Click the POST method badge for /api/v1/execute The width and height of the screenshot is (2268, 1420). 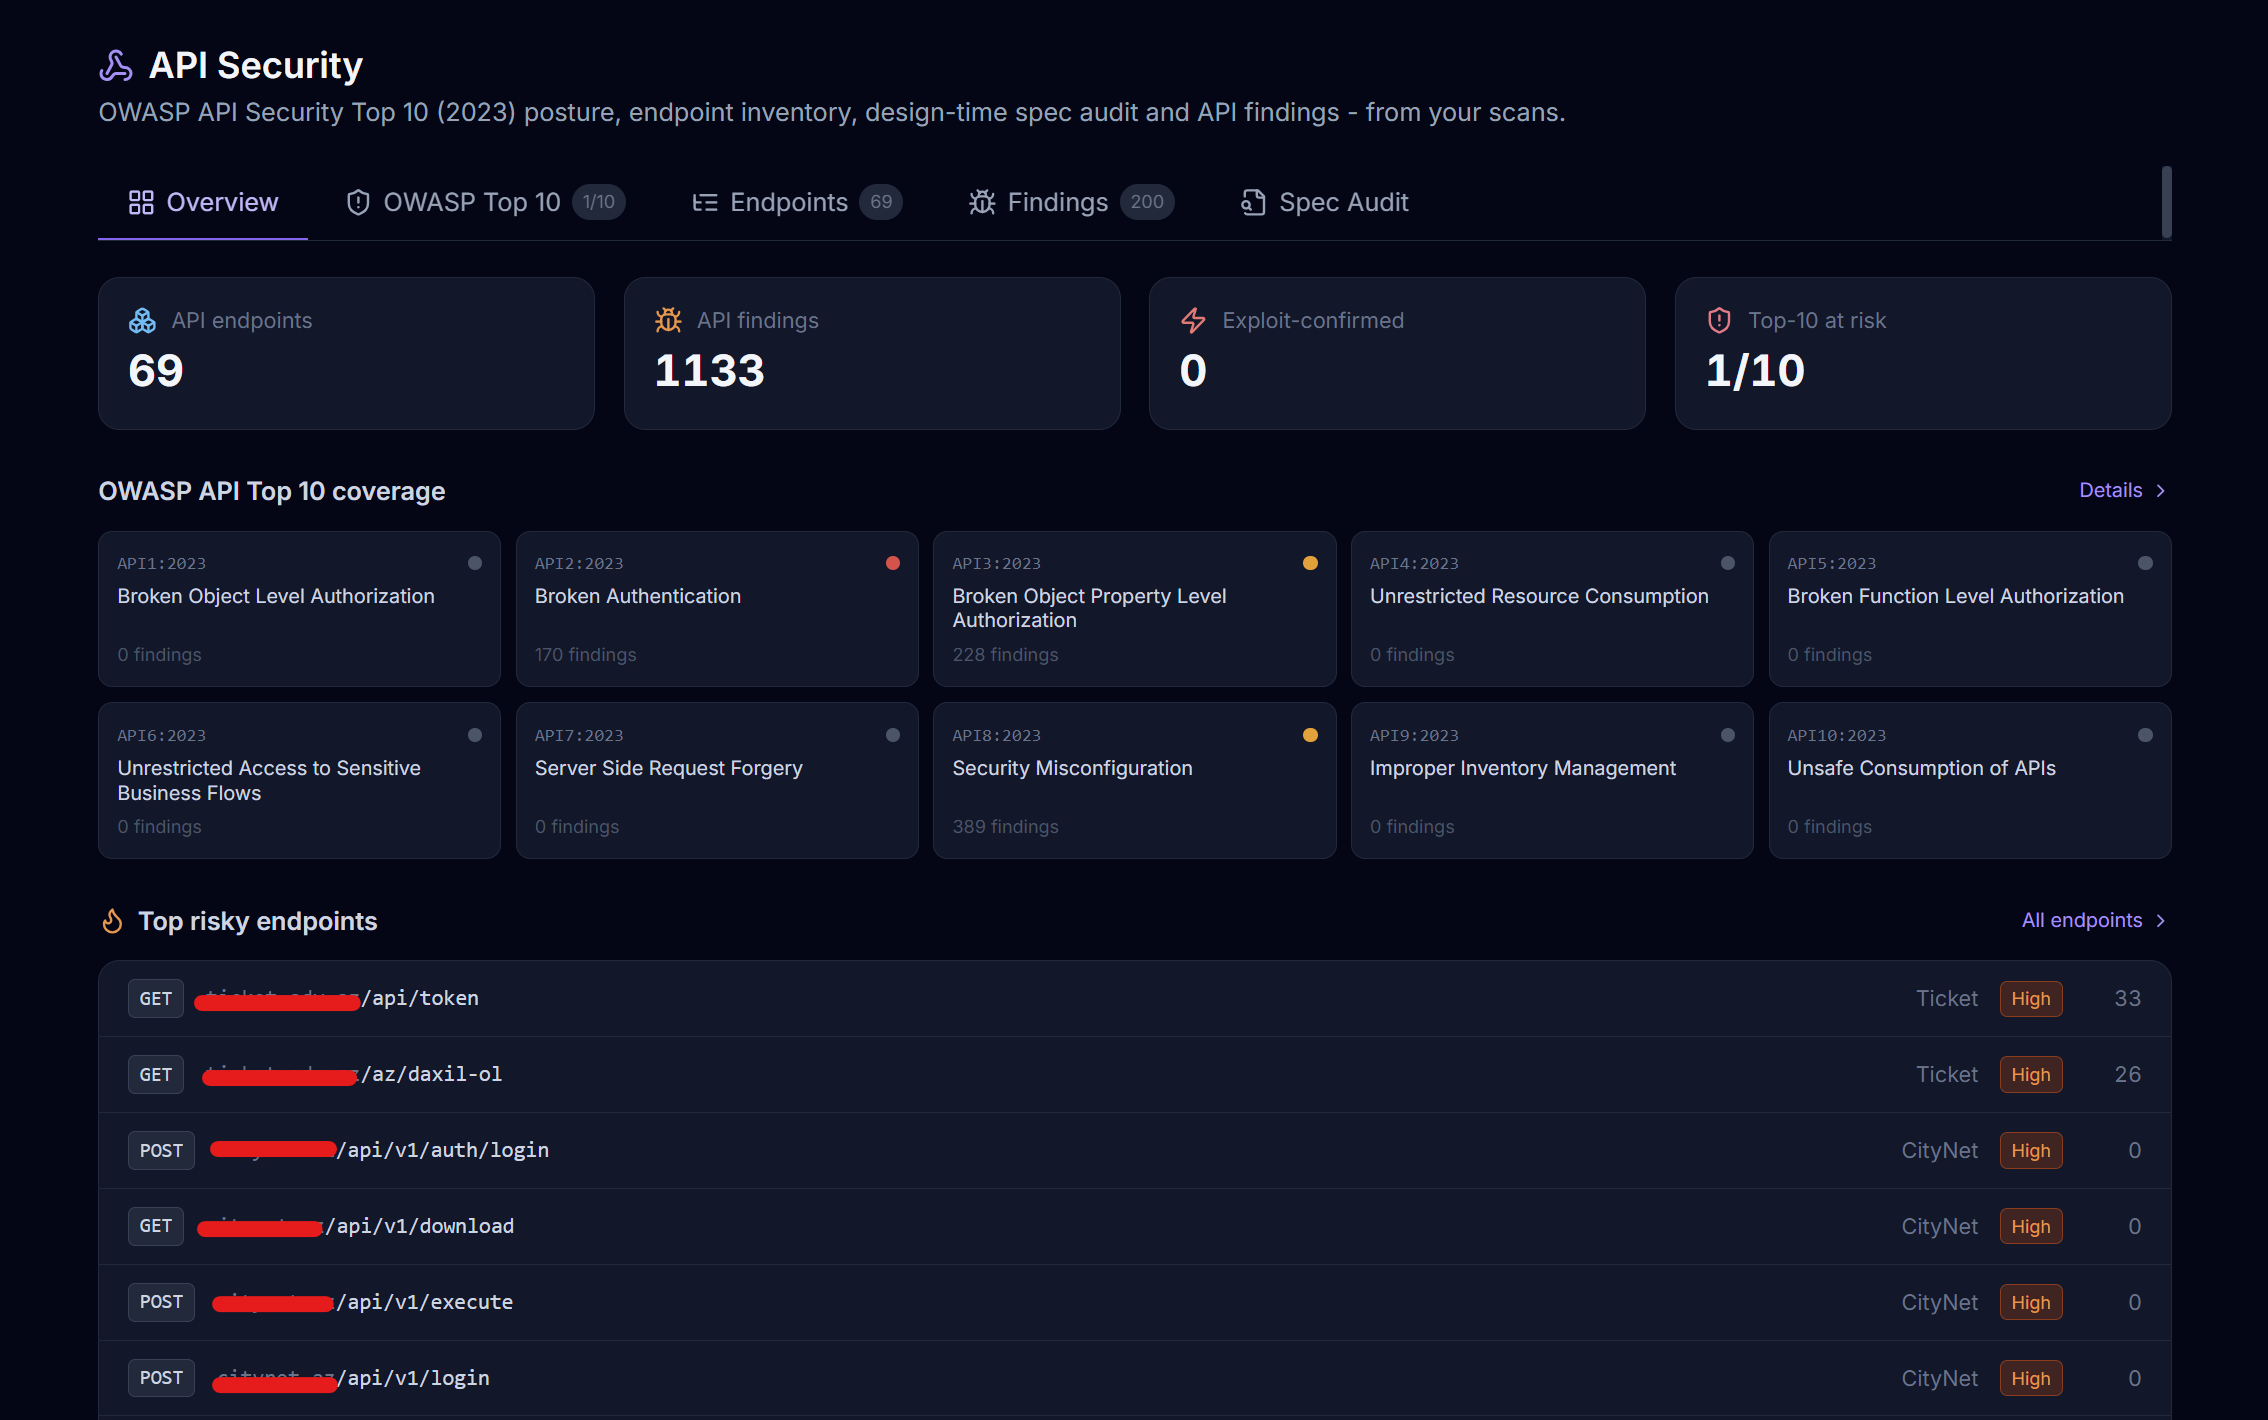tap(161, 1303)
